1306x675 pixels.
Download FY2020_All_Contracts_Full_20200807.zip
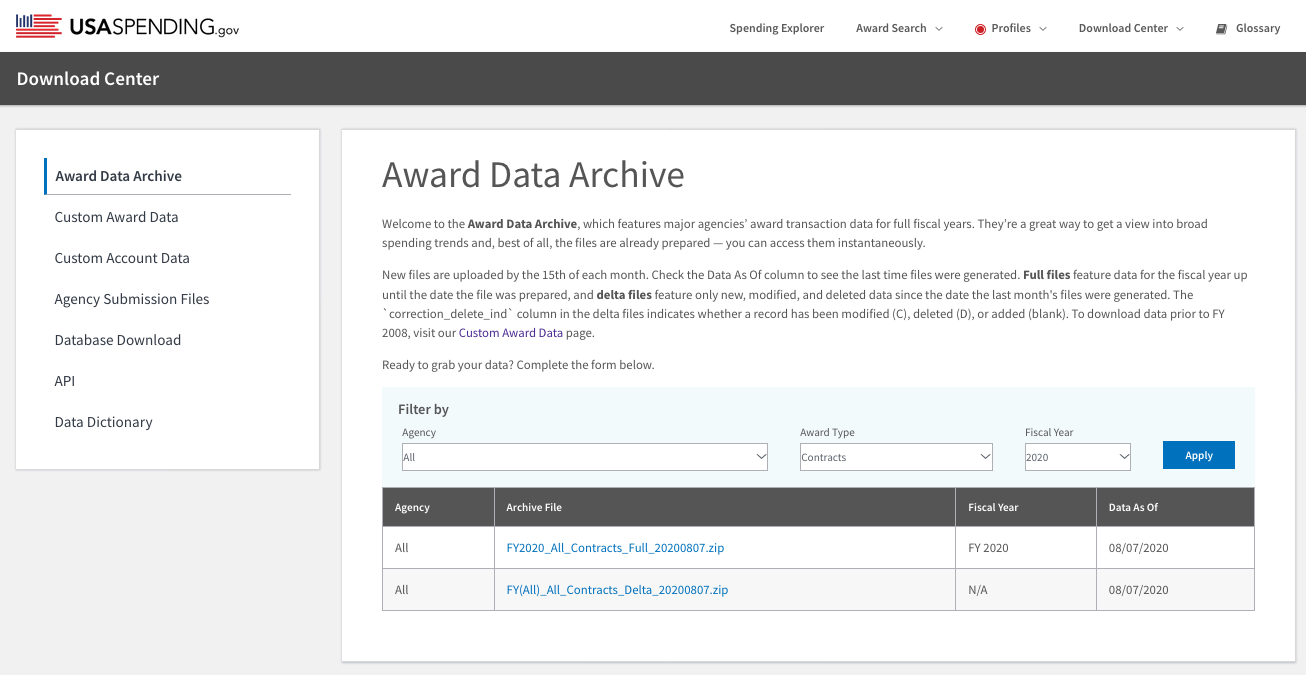click(615, 548)
